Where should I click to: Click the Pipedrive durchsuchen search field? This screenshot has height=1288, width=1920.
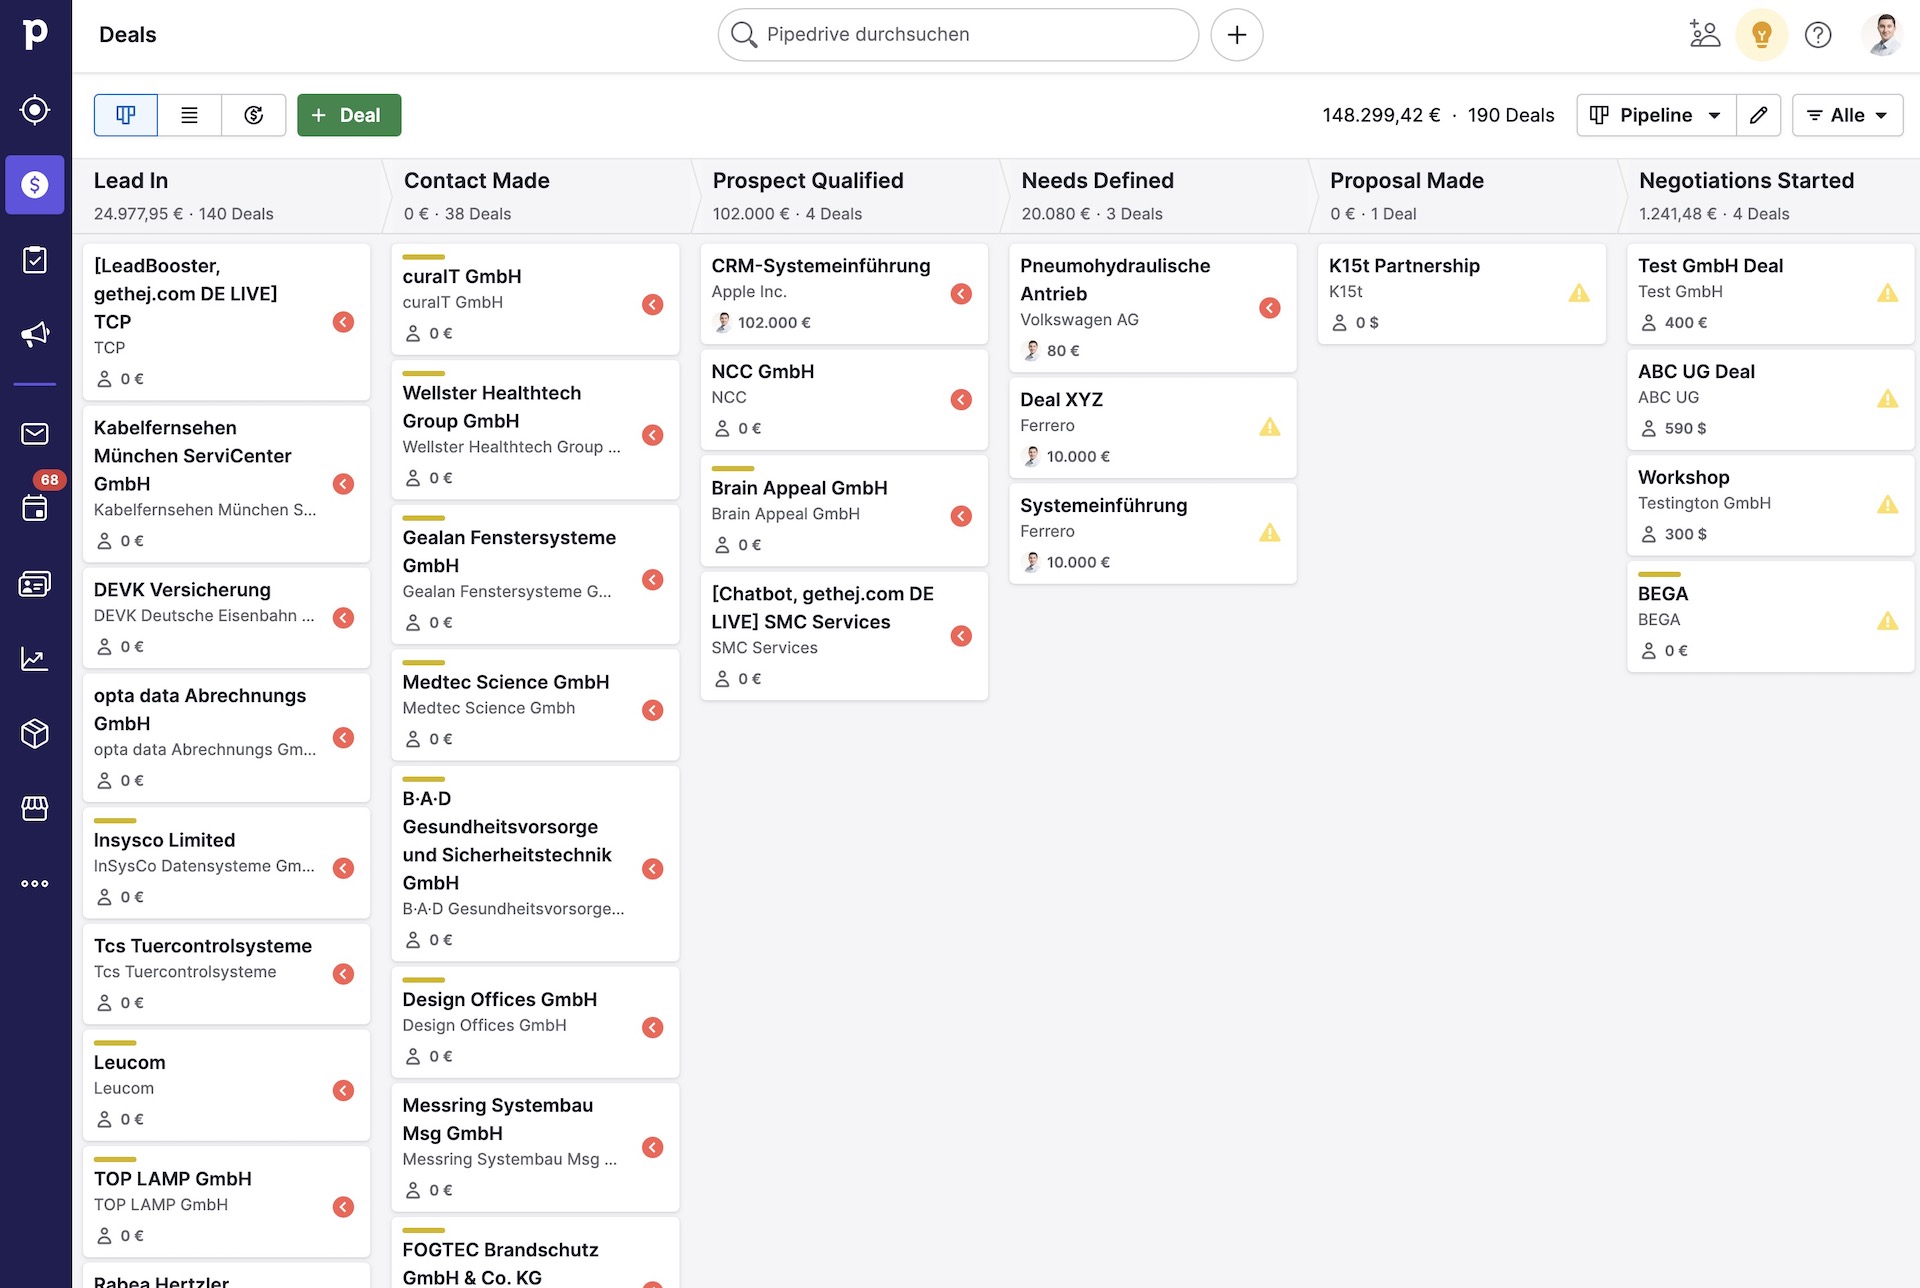point(958,35)
